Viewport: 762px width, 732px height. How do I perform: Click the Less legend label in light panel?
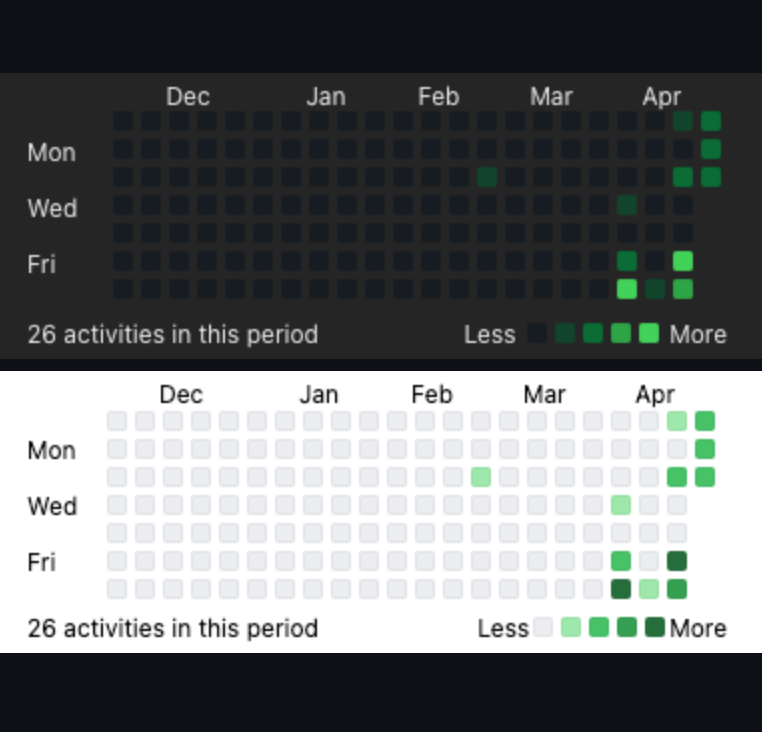[x=503, y=628]
